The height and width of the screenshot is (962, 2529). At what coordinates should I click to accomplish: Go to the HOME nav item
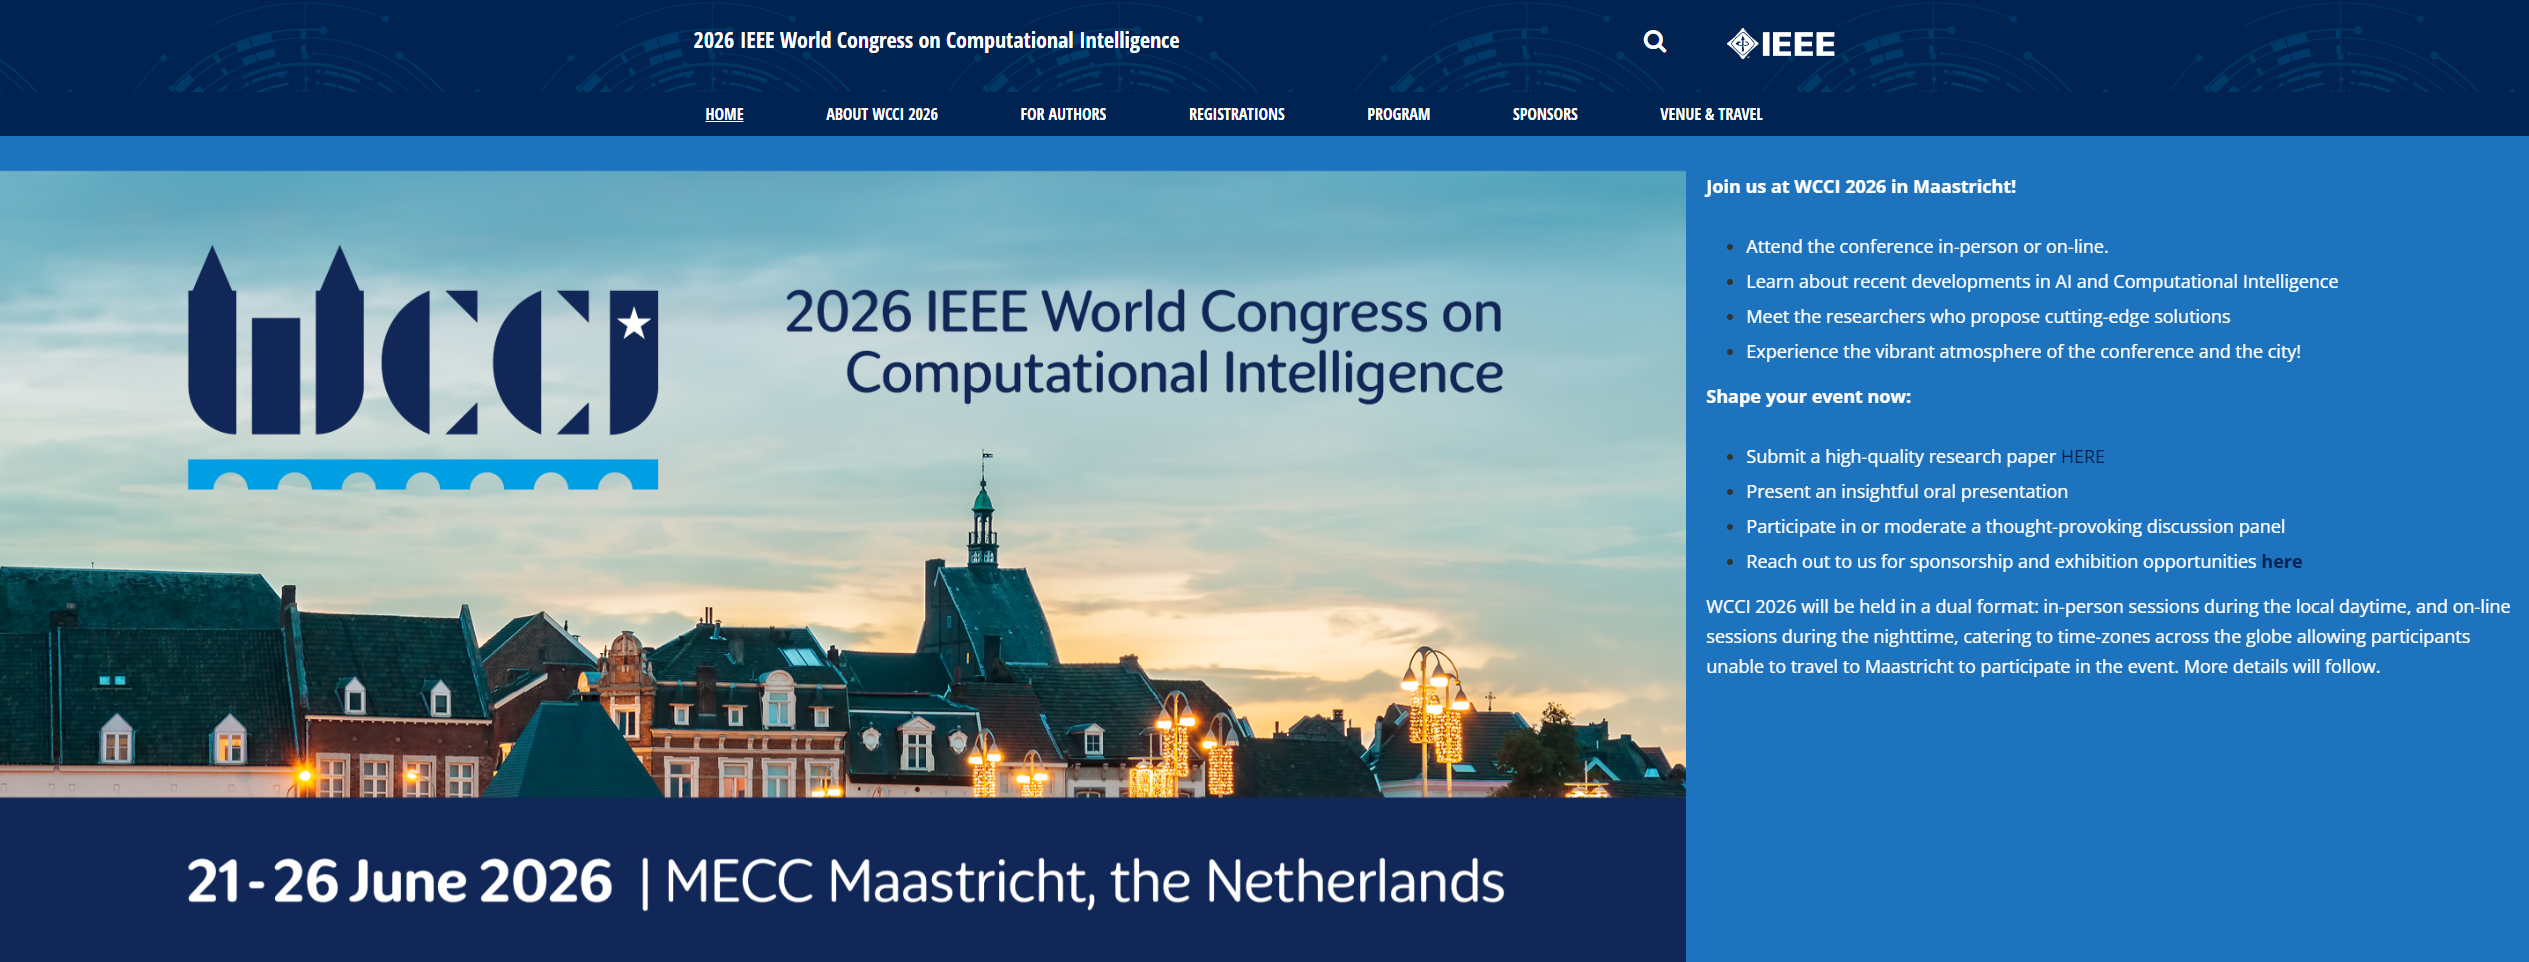click(724, 114)
